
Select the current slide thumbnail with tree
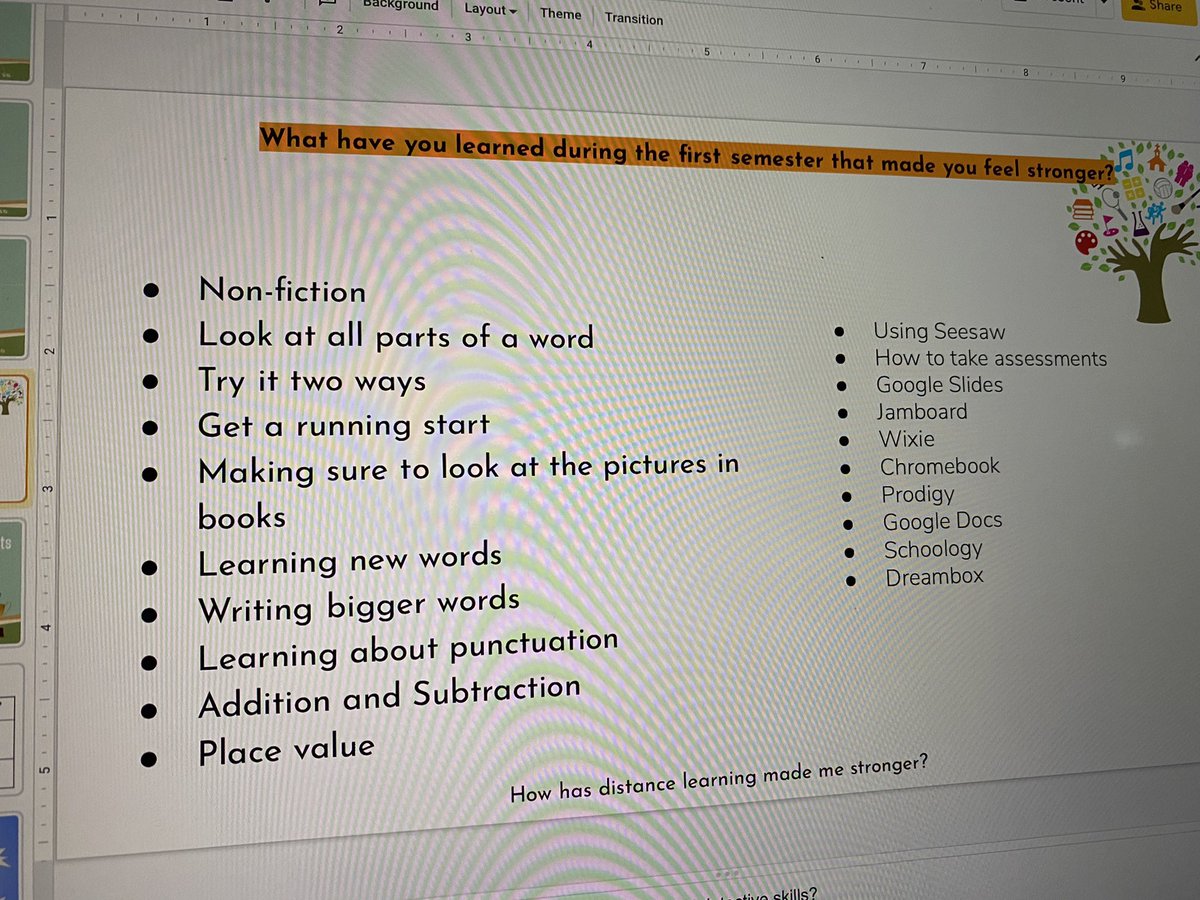pyautogui.click(x=13, y=438)
